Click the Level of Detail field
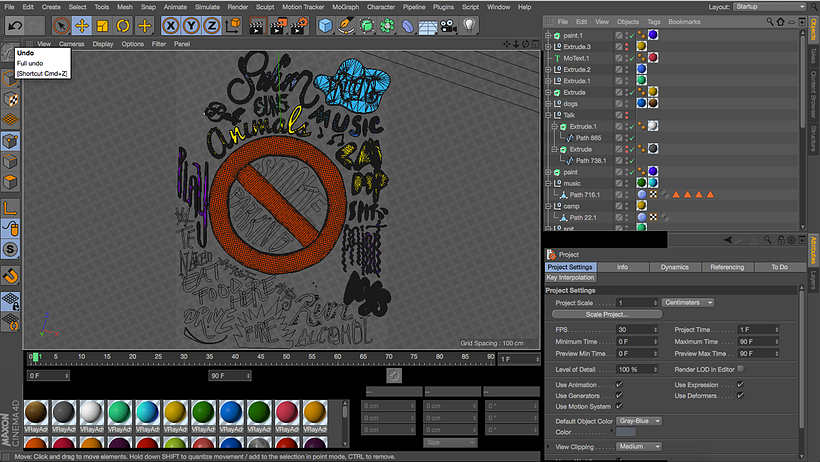The width and height of the screenshot is (820, 462). click(637, 369)
